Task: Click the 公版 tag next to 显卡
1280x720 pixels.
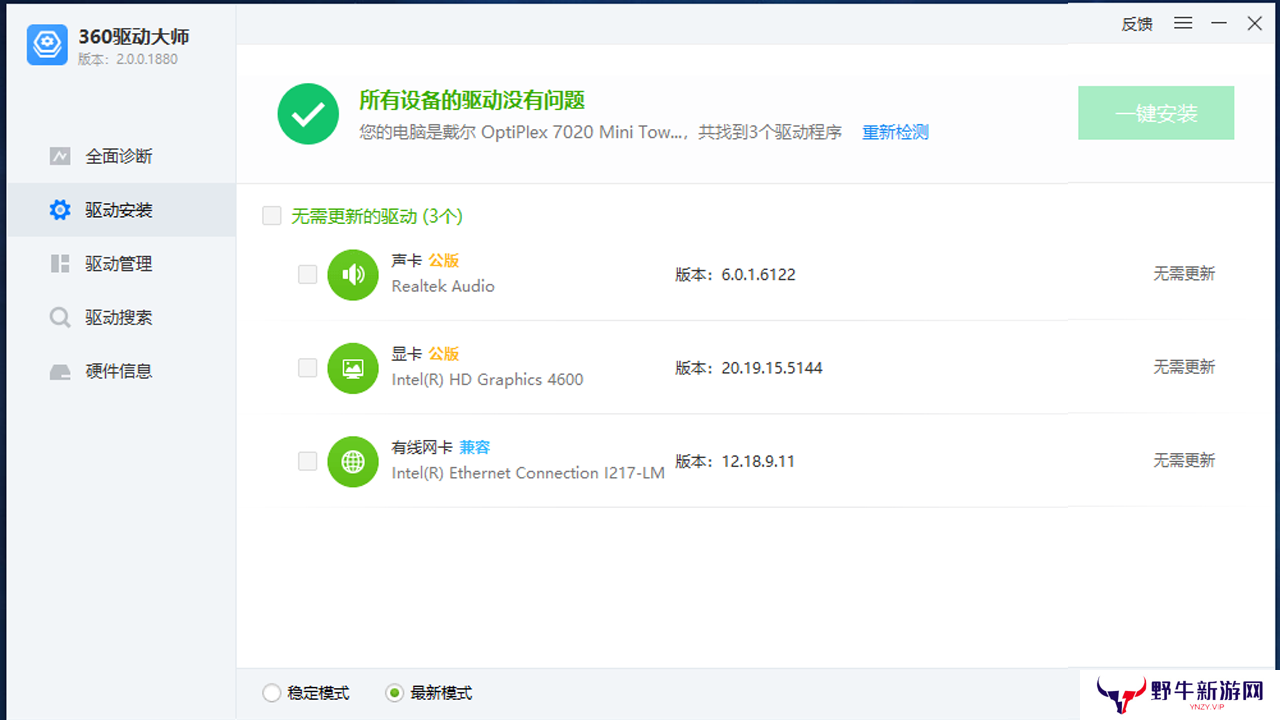Action: pyautogui.click(x=444, y=354)
